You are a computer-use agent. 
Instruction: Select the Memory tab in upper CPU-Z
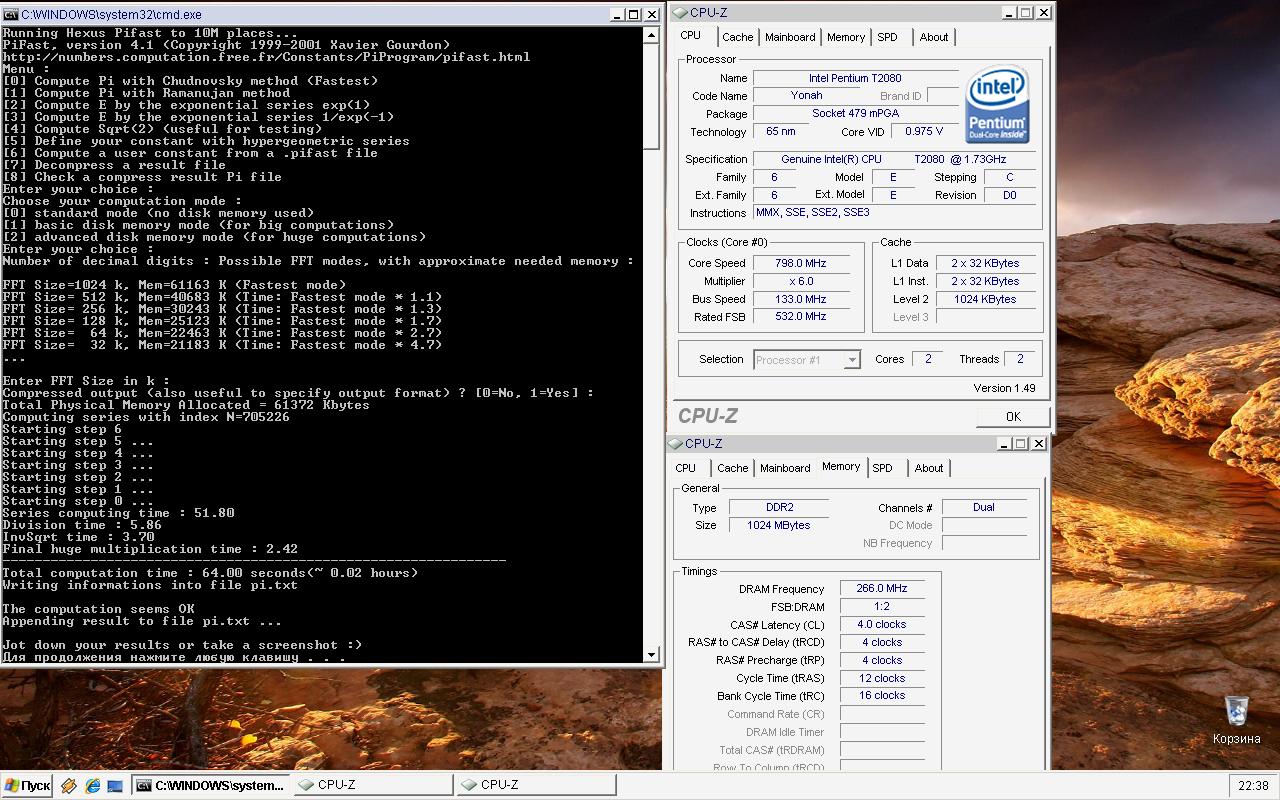point(845,37)
